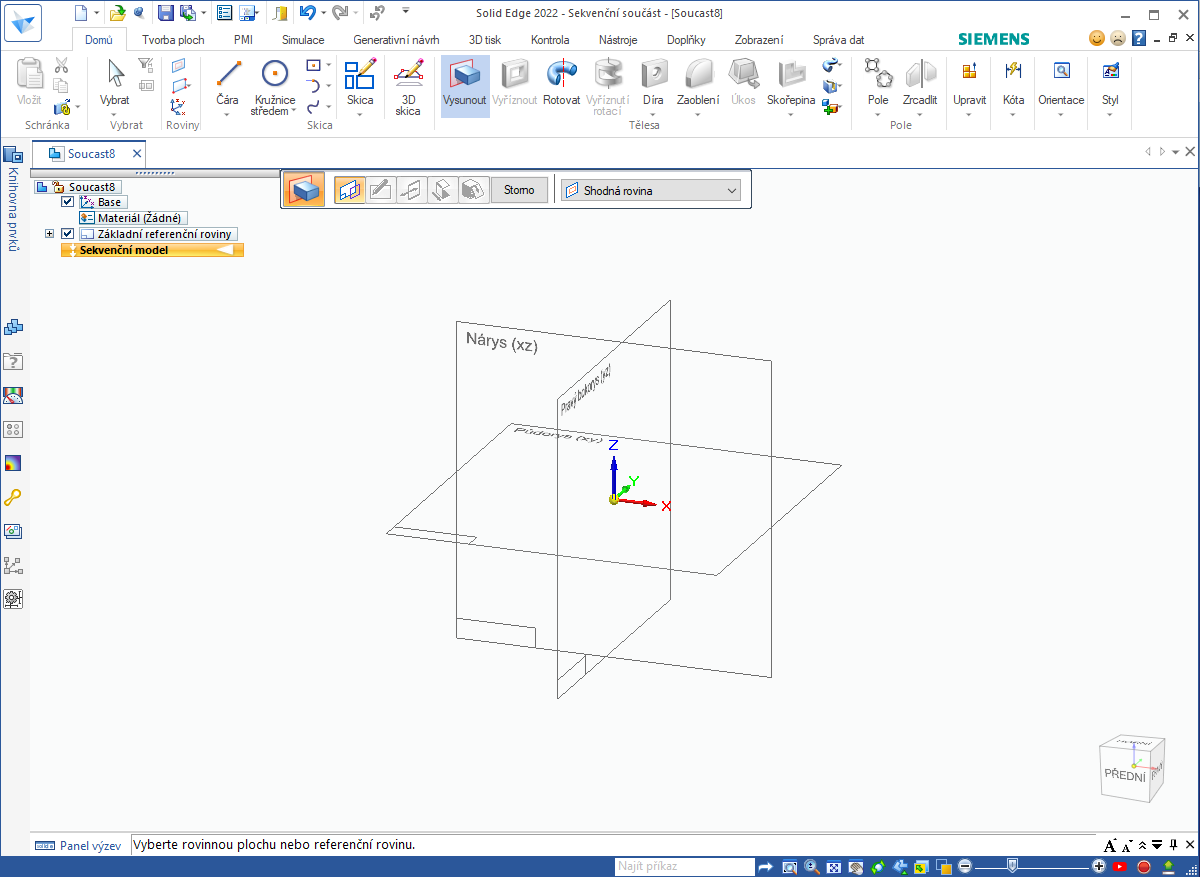Open the key icon panel in left sidebar
Screen dimensions: 1200x877
pyautogui.click(x=13, y=497)
